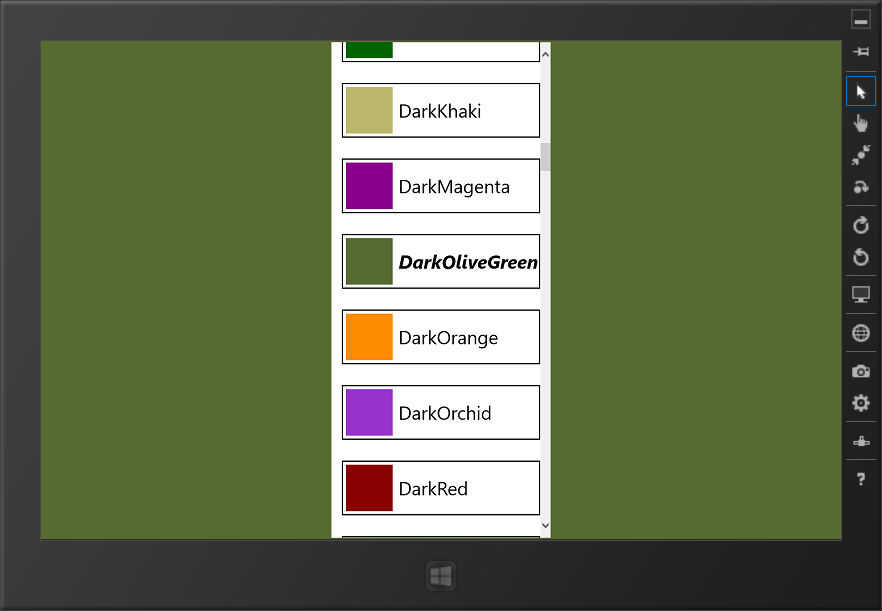The image size is (882, 611).
Task: Click scroll up arrow in color list
Action: click(x=545, y=55)
